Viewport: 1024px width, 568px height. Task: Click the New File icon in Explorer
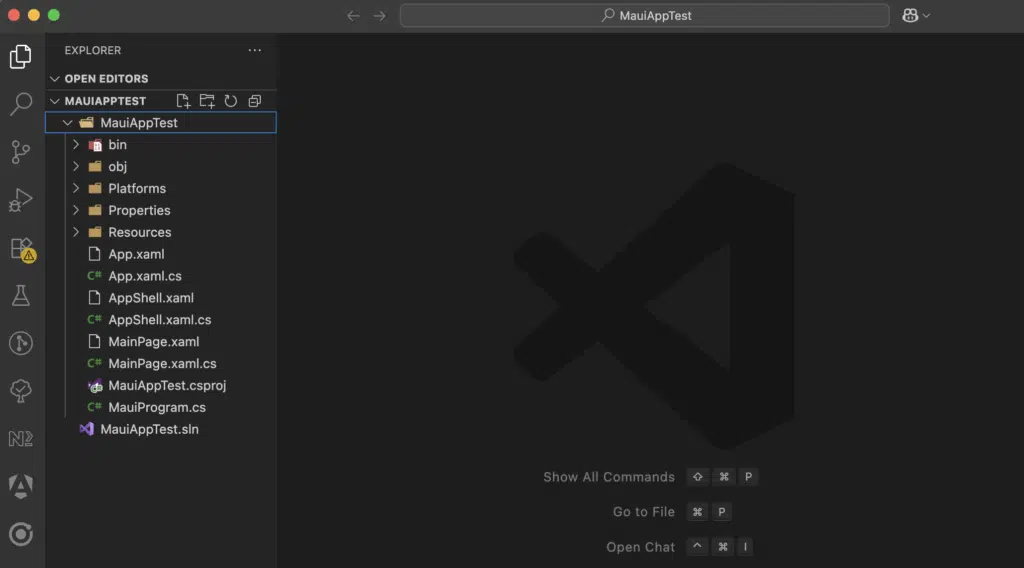pyautogui.click(x=183, y=101)
